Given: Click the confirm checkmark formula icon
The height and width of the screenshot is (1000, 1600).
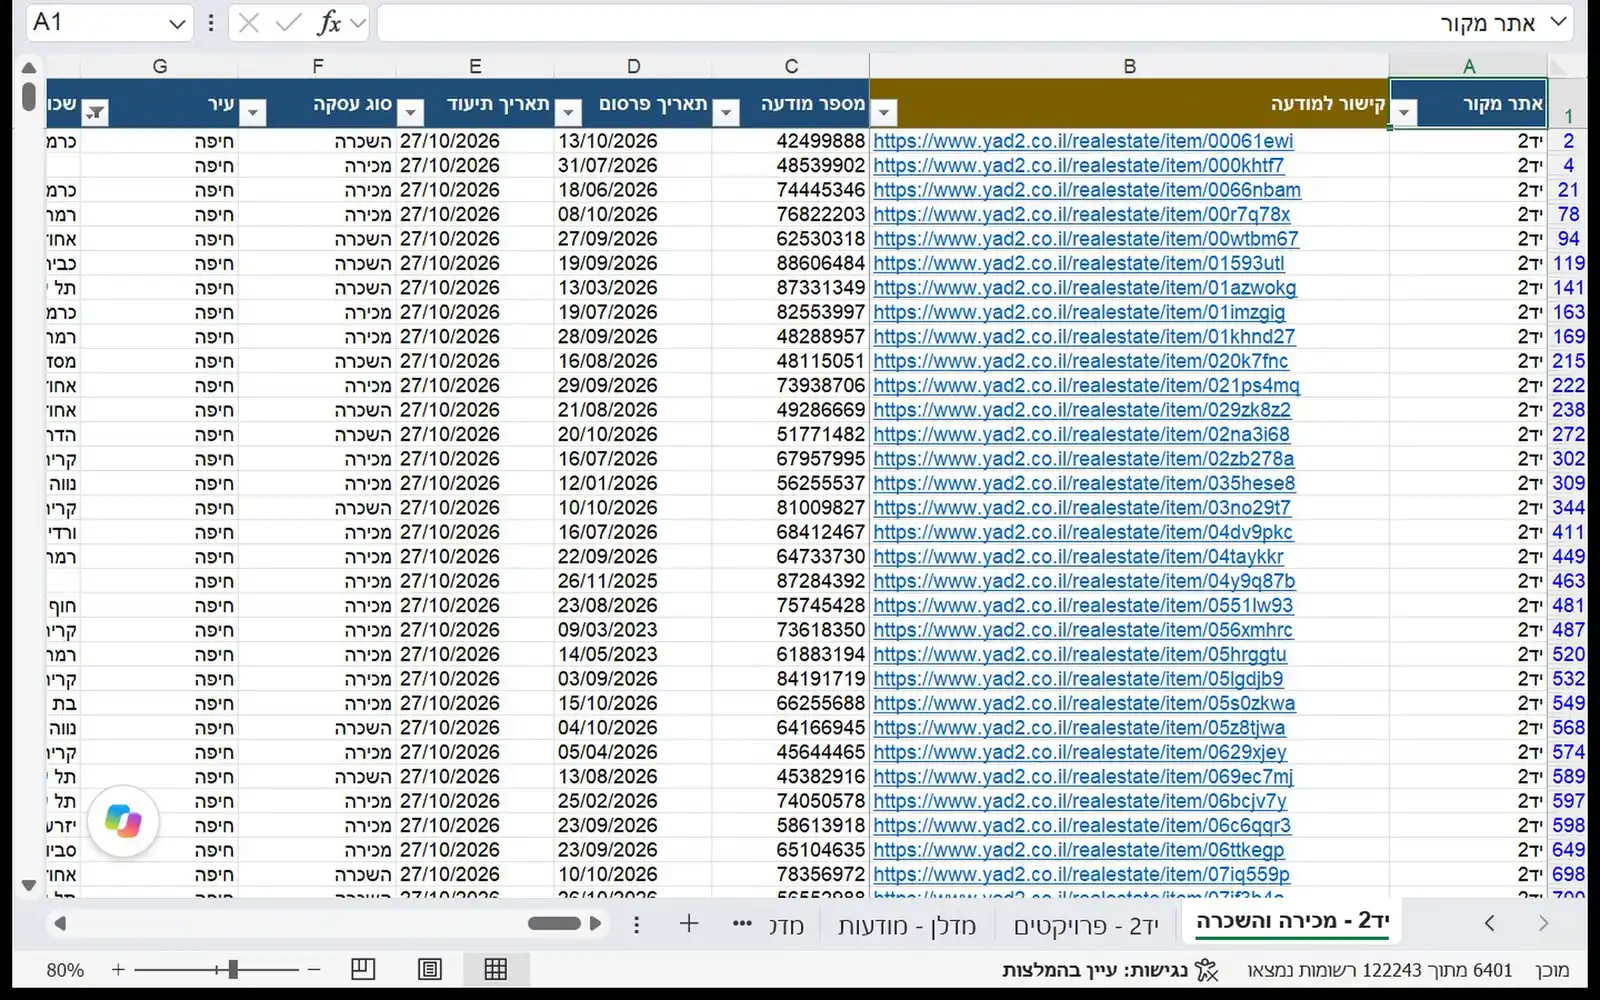Looking at the screenshot, I should pos(289,23).
